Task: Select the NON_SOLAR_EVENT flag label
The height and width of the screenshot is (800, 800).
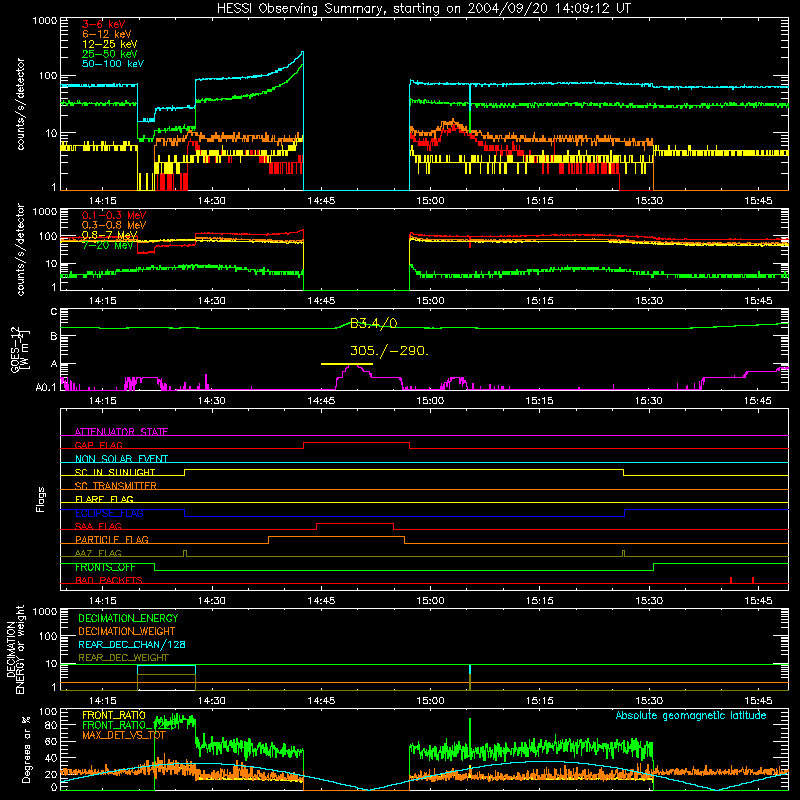Action: (121, 459)
